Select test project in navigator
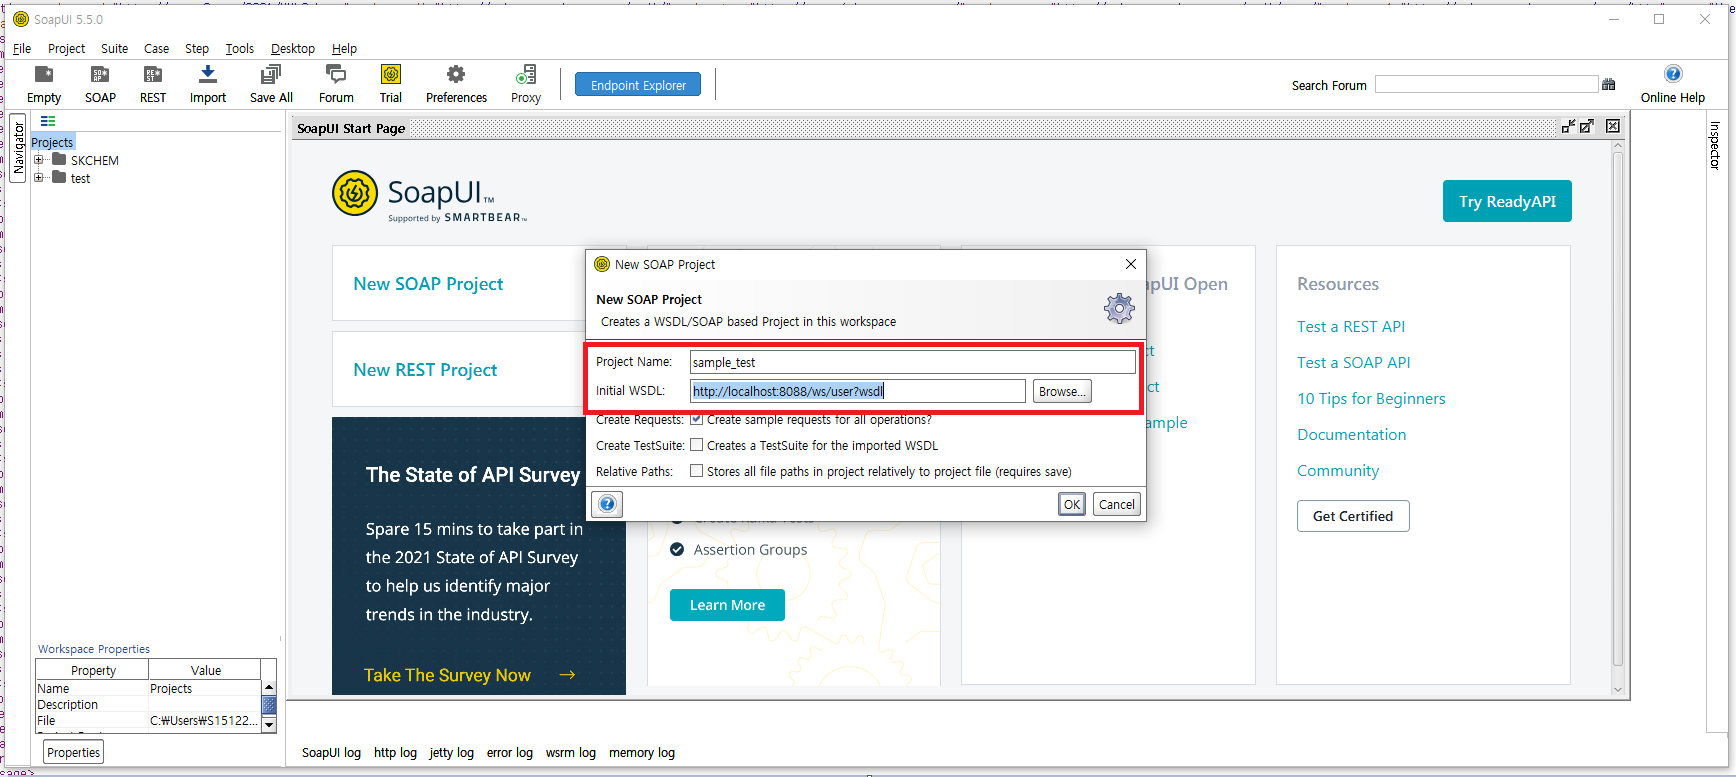The width and height of the screenshot is (1736, 777). pos(80,178)
